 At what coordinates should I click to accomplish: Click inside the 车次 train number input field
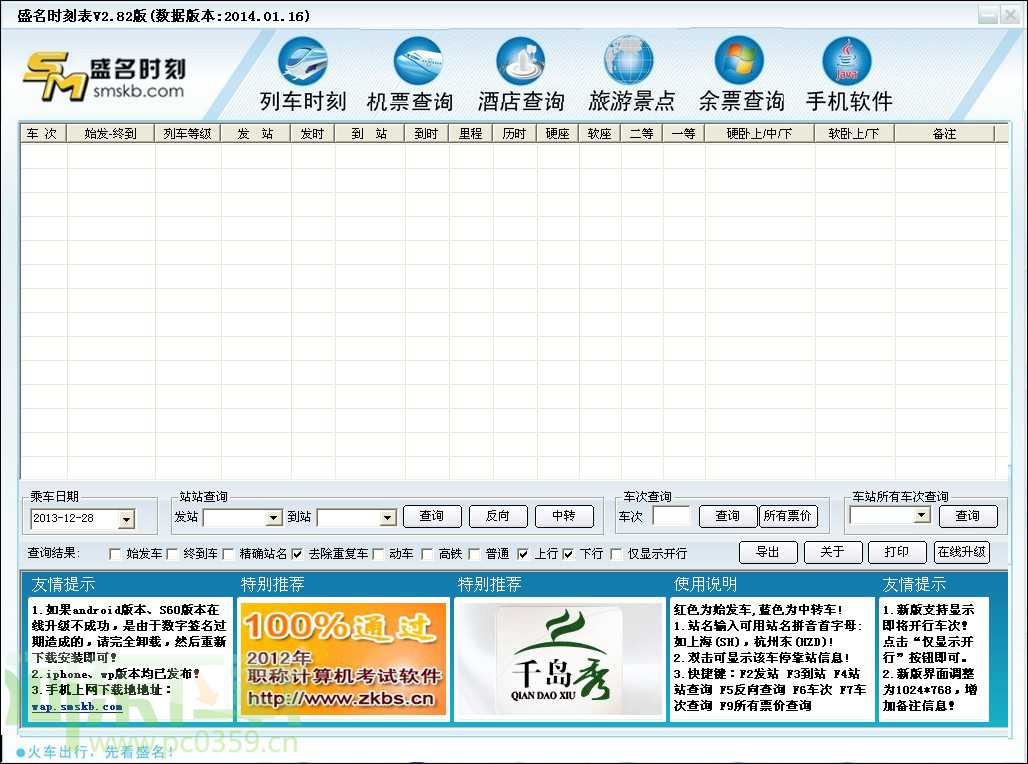(x=673, y=516)
